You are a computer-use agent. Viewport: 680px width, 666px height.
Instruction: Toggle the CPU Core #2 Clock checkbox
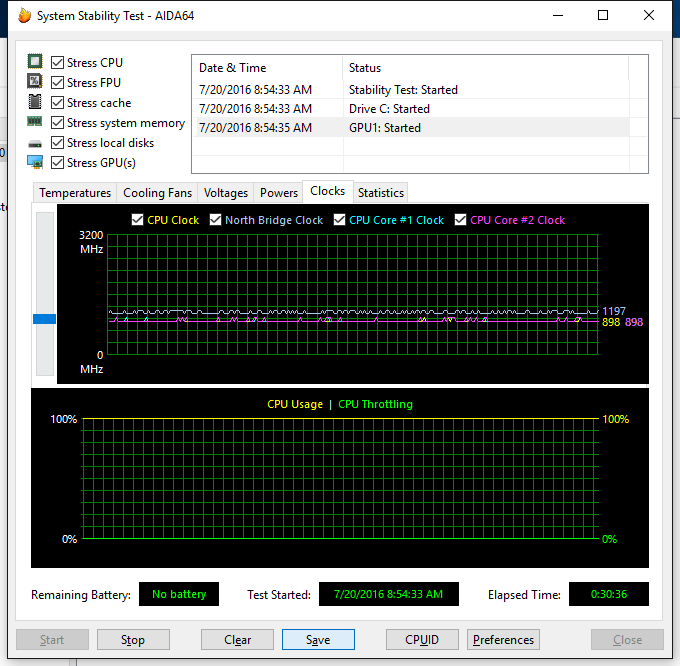coord(461,220)
